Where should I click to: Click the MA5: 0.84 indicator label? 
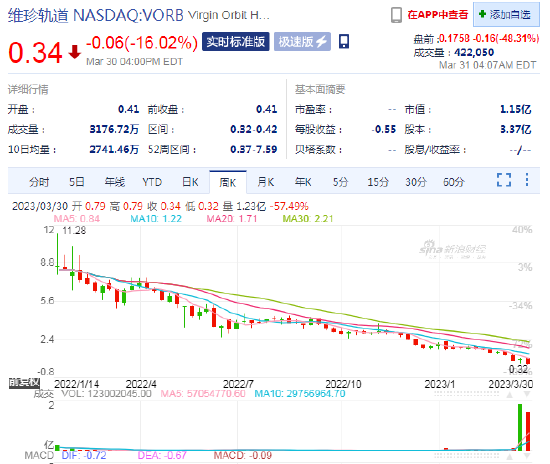(x=76, y=219)
